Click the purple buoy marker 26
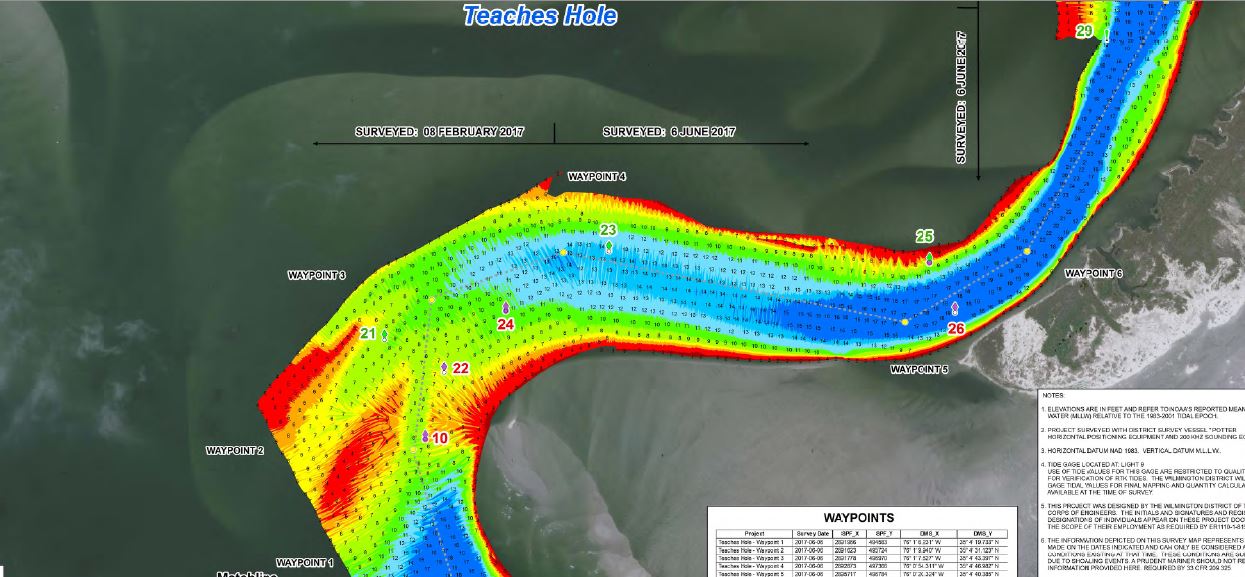Screen dimensions: 1245x577 click(955, 308)
